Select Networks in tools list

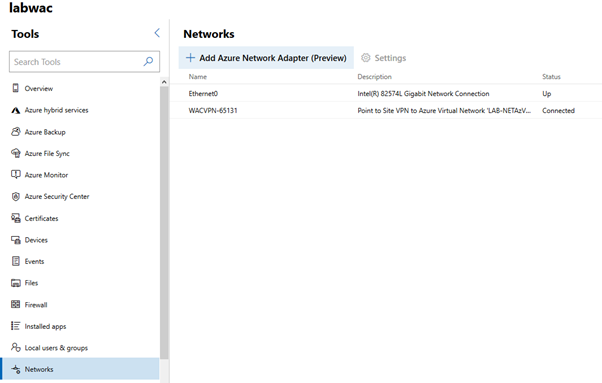coord(80,369)
